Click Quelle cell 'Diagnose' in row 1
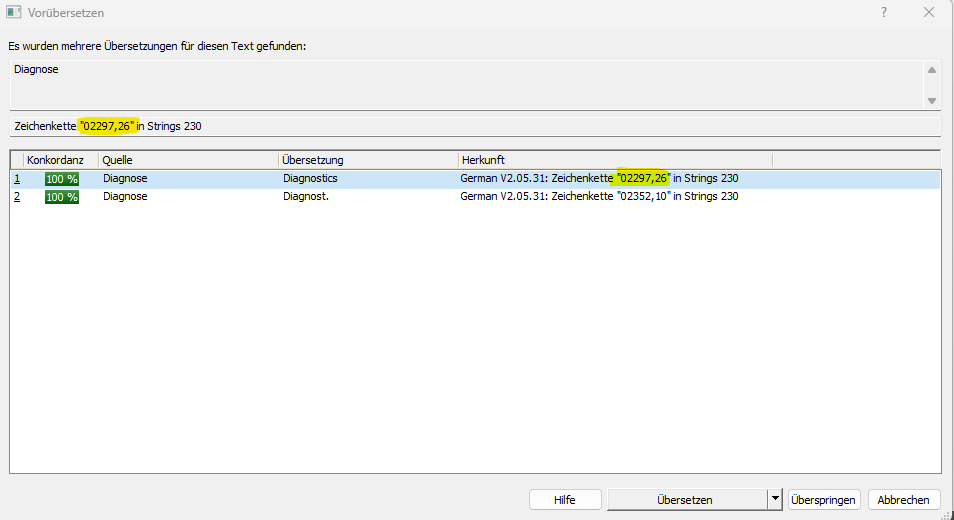 [x=125, y=178]
